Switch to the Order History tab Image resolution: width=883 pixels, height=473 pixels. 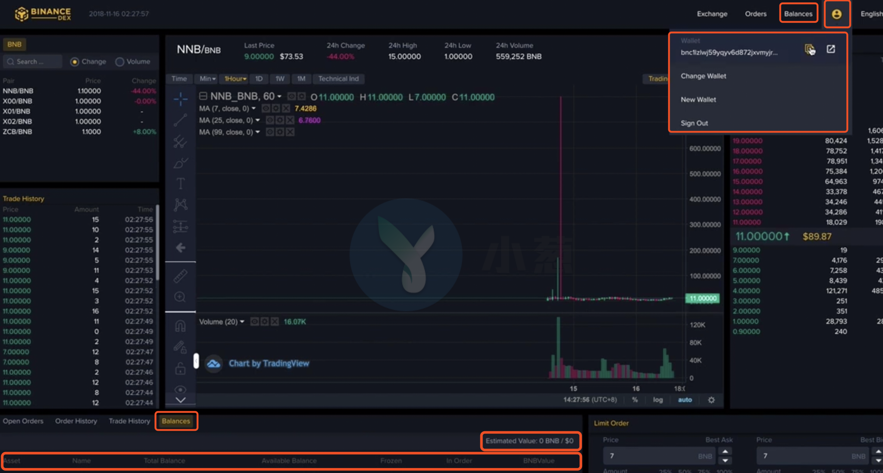(76, 421)
